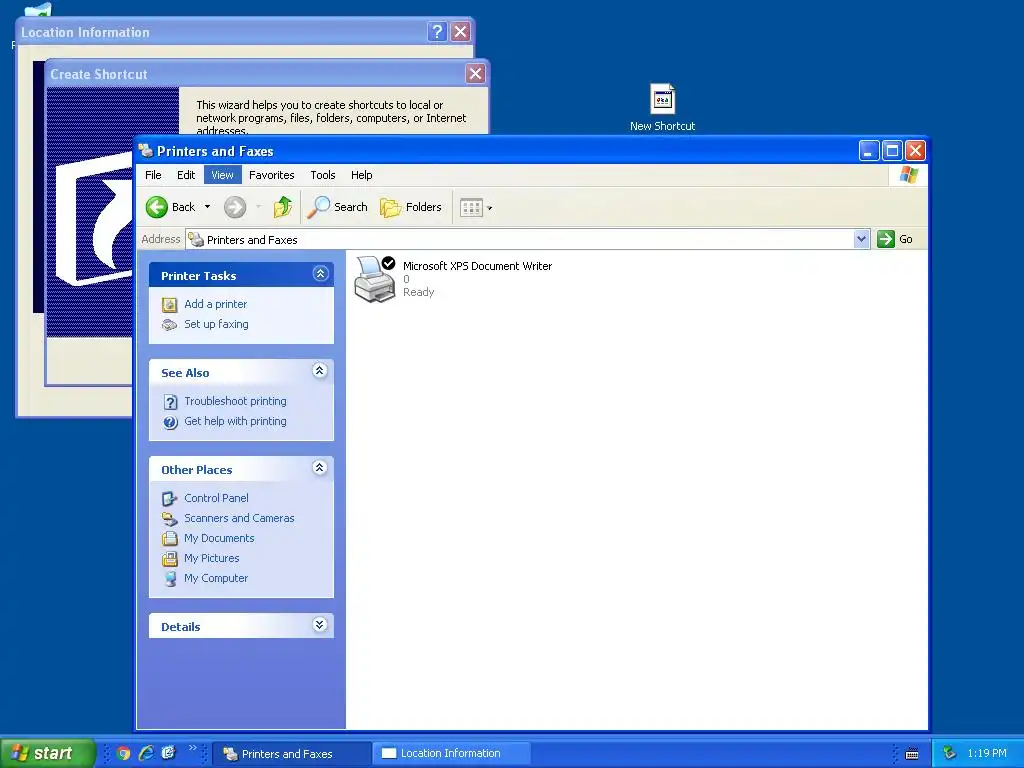
Task: Toggle the Folders pane button
Action: [x=411, y=207]
